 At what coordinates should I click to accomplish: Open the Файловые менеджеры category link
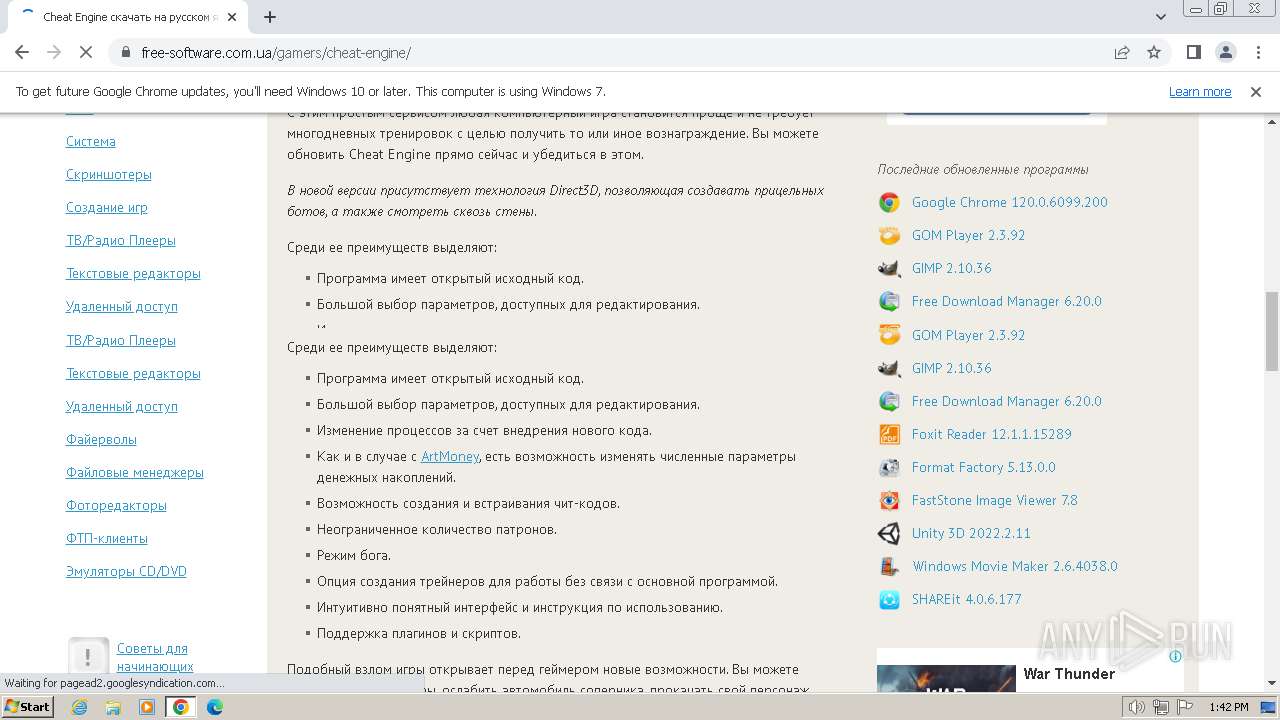tap(135, 472)
